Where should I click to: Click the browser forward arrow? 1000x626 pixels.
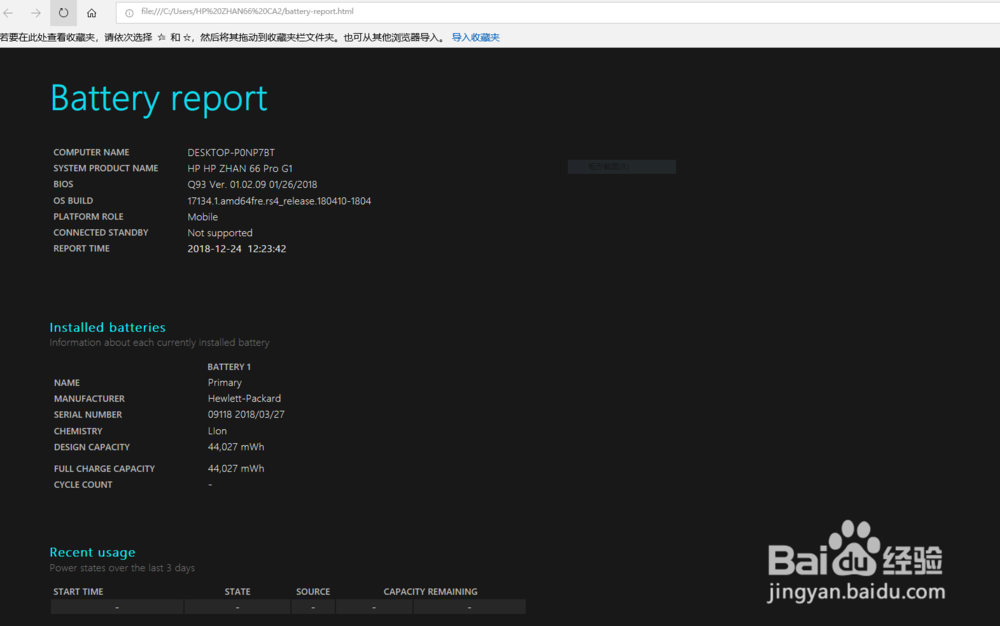36,13
